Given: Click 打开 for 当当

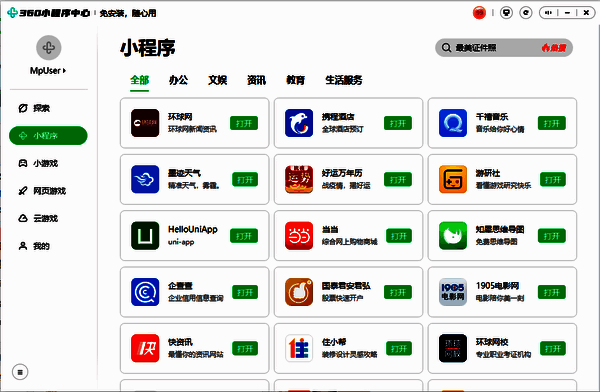Looking at the screenshot, I should click(399, 235).
